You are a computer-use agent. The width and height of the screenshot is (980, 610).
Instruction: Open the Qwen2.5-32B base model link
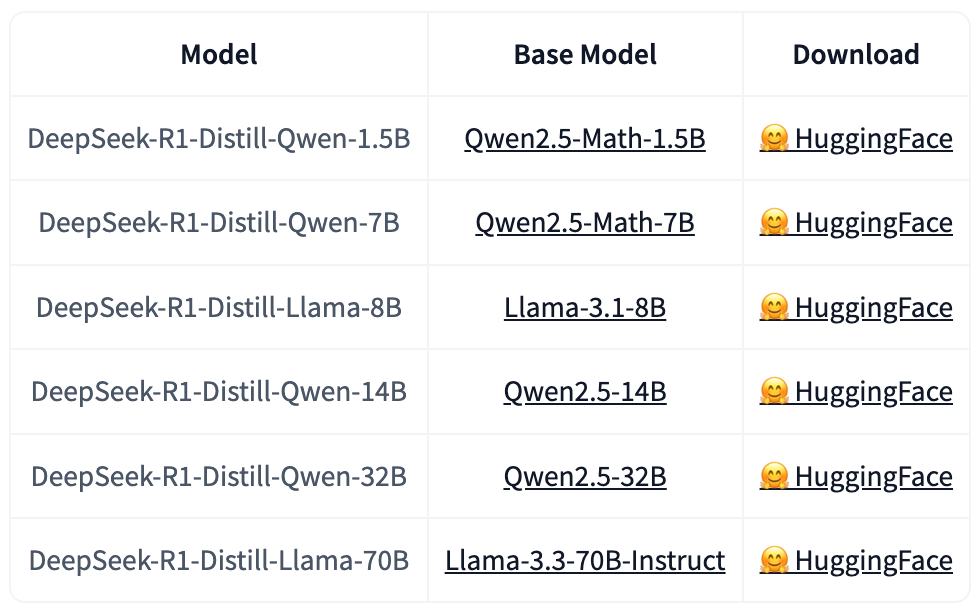click(x=585, y=476)
